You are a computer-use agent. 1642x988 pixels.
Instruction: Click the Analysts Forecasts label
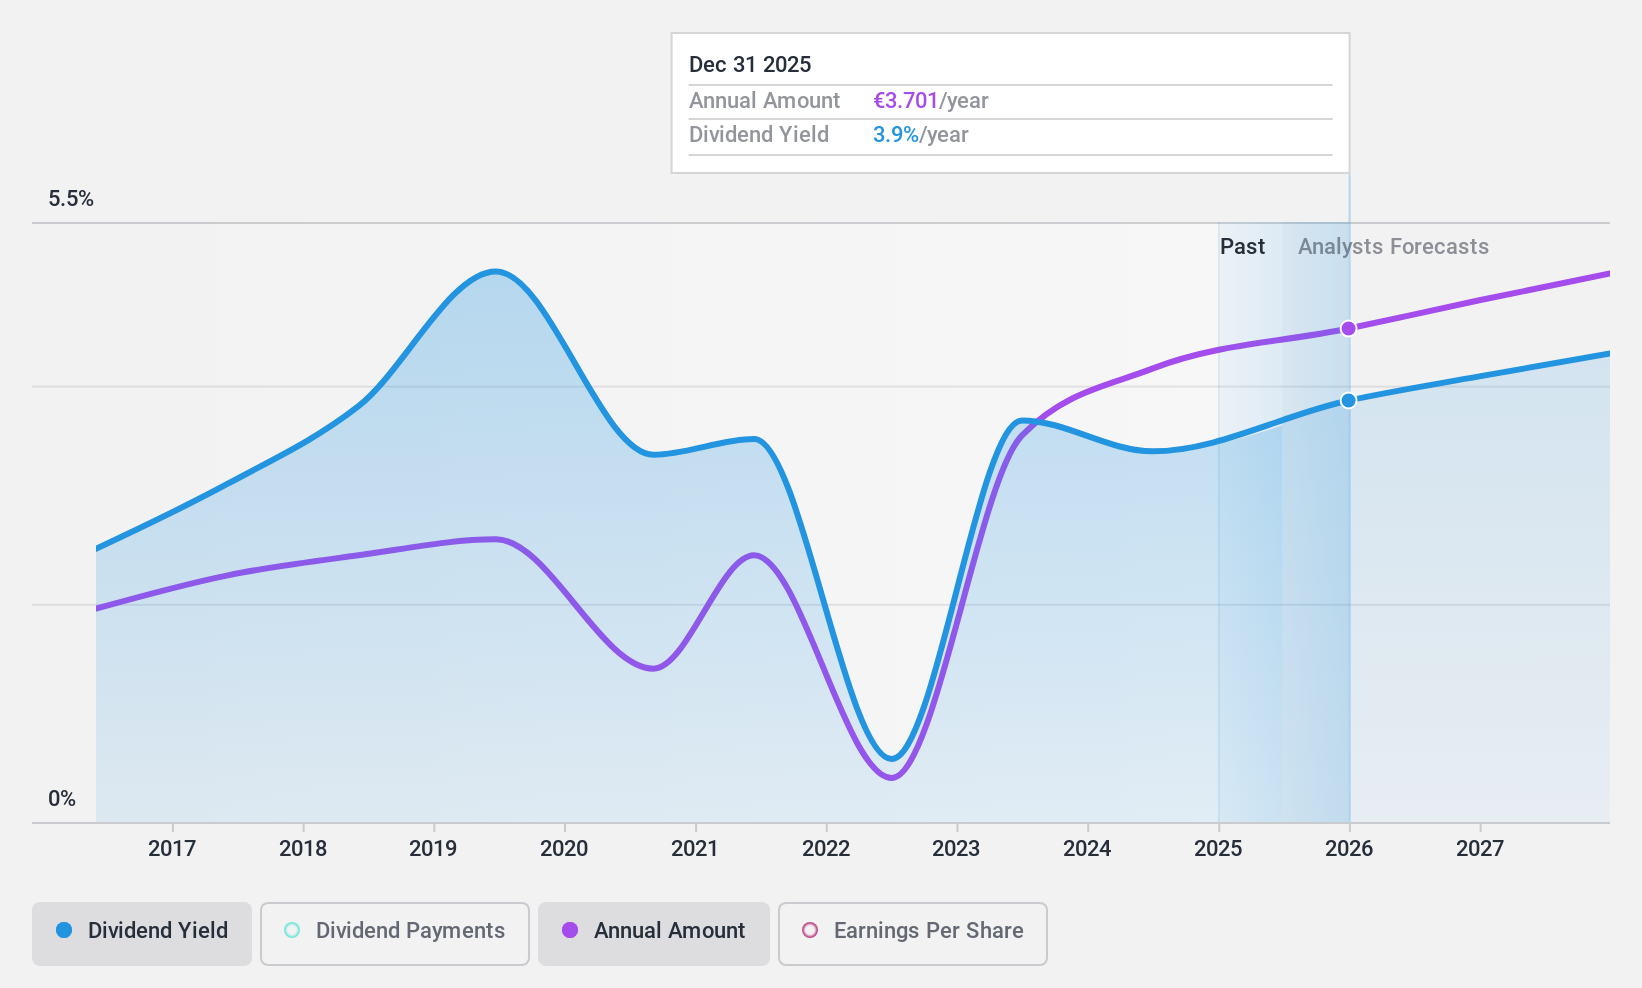[1393, 247]
